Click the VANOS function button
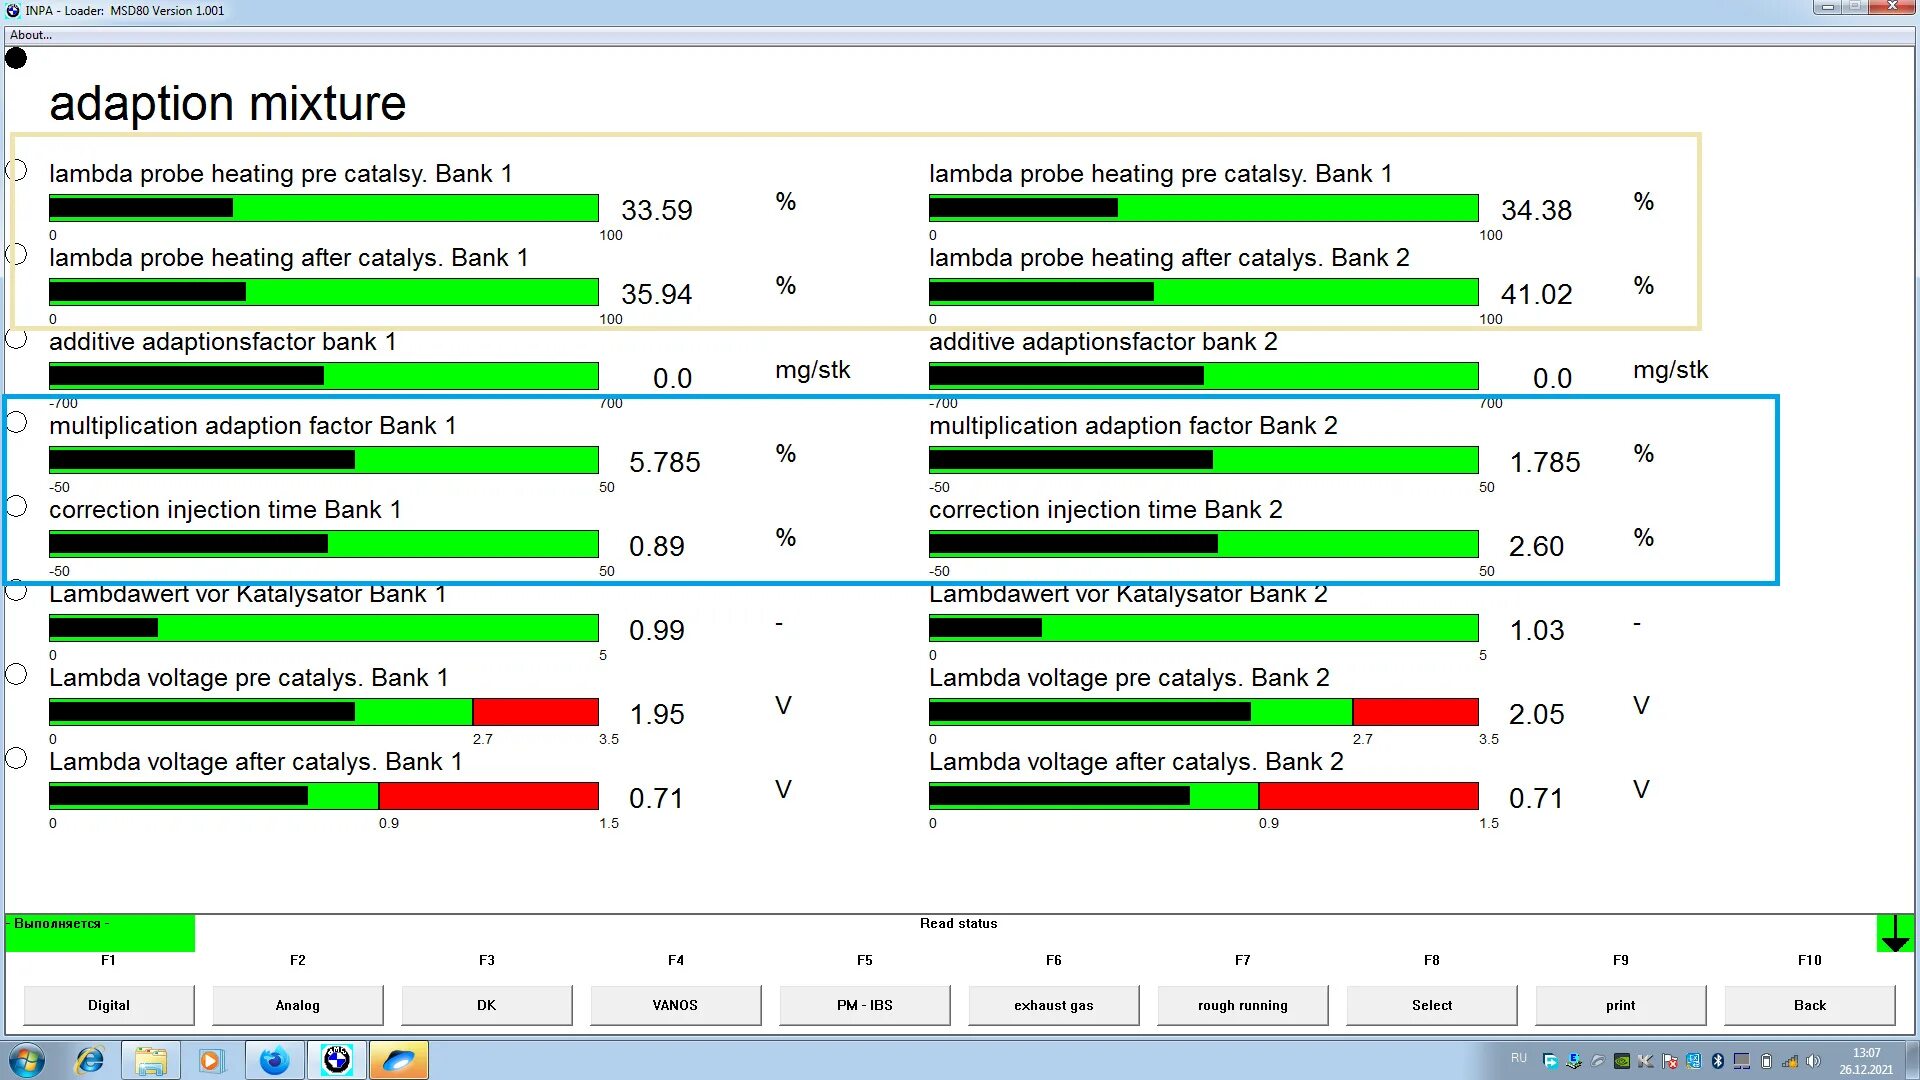This screenshot has height=1080, width=1920. 675,1005
